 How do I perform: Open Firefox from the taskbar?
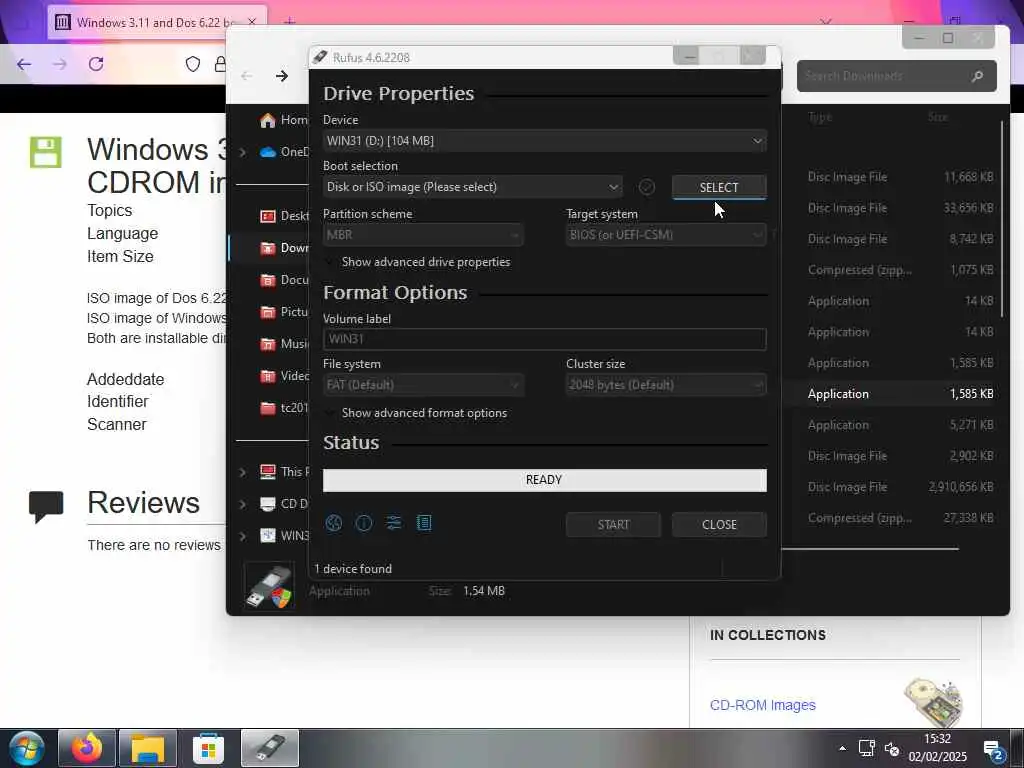tap(87, 748)
